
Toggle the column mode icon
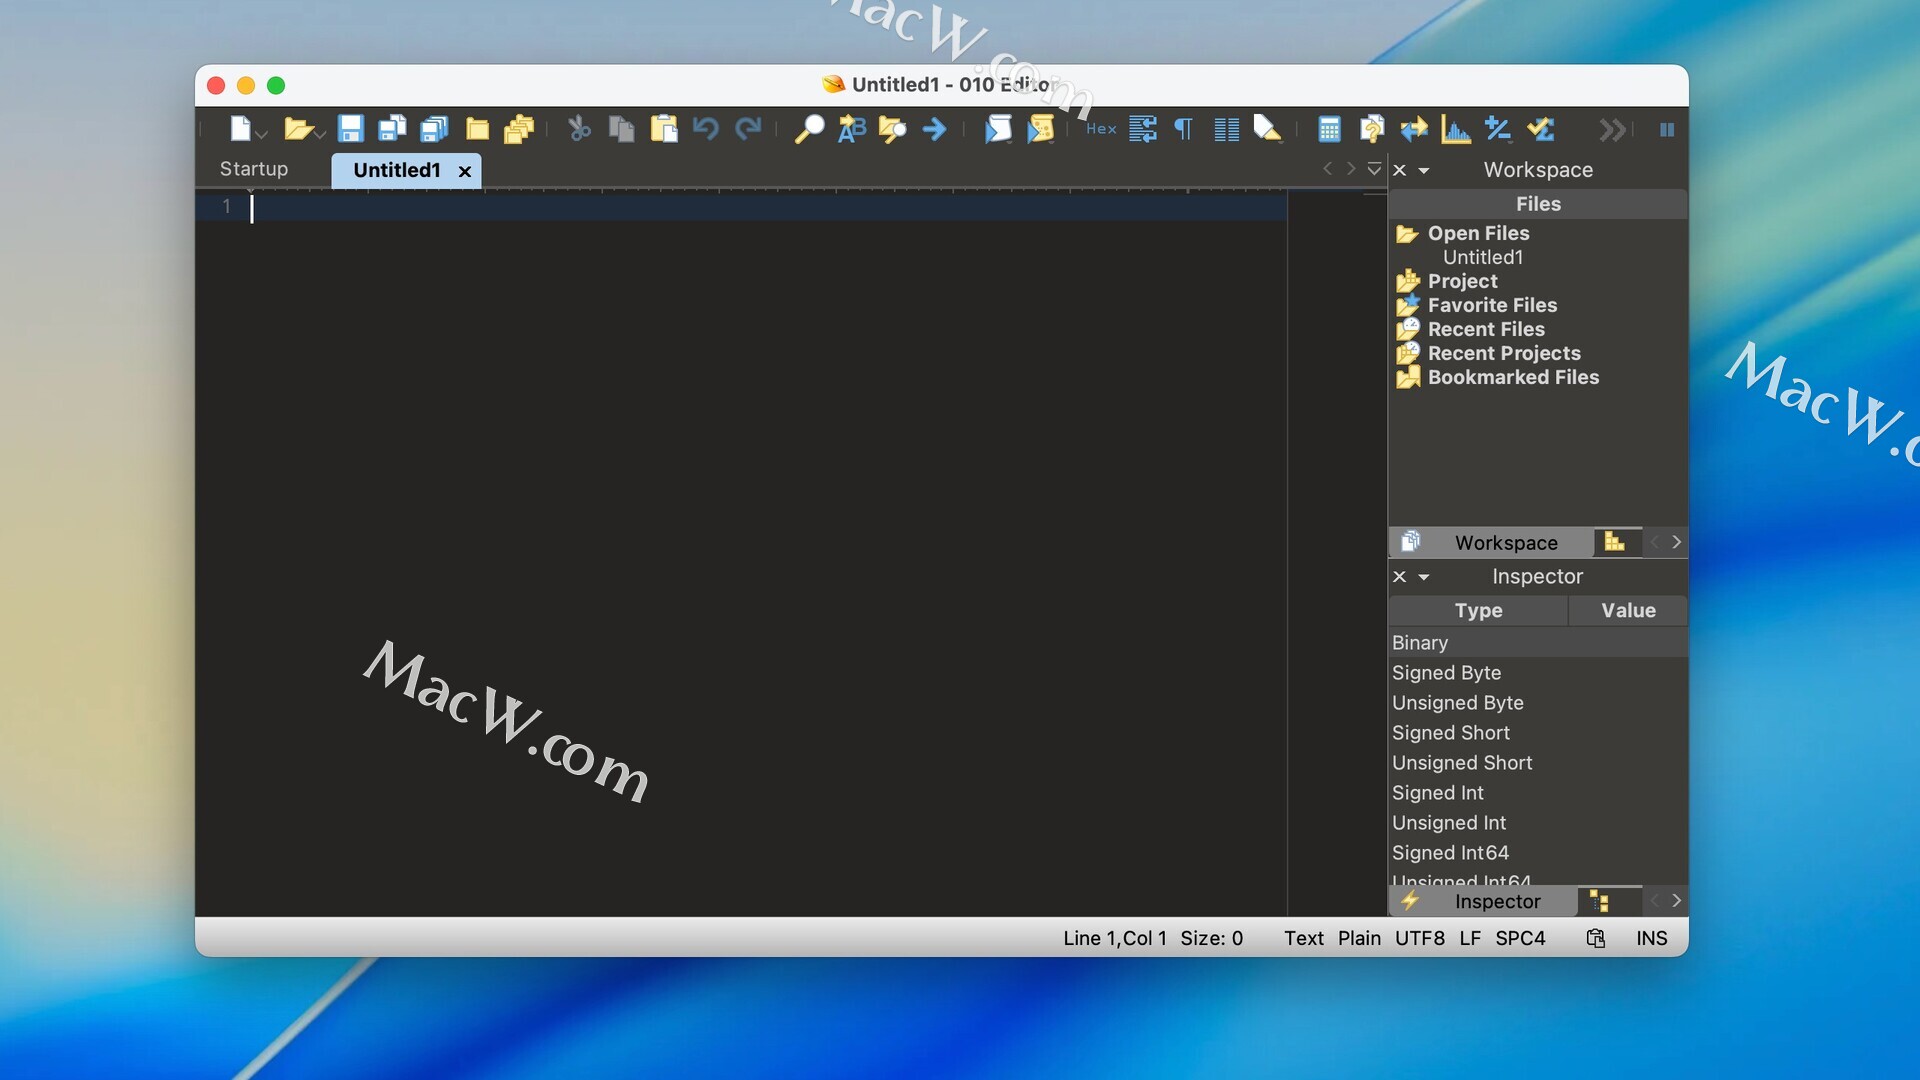pyautogui.click(x=1226, y=129)
